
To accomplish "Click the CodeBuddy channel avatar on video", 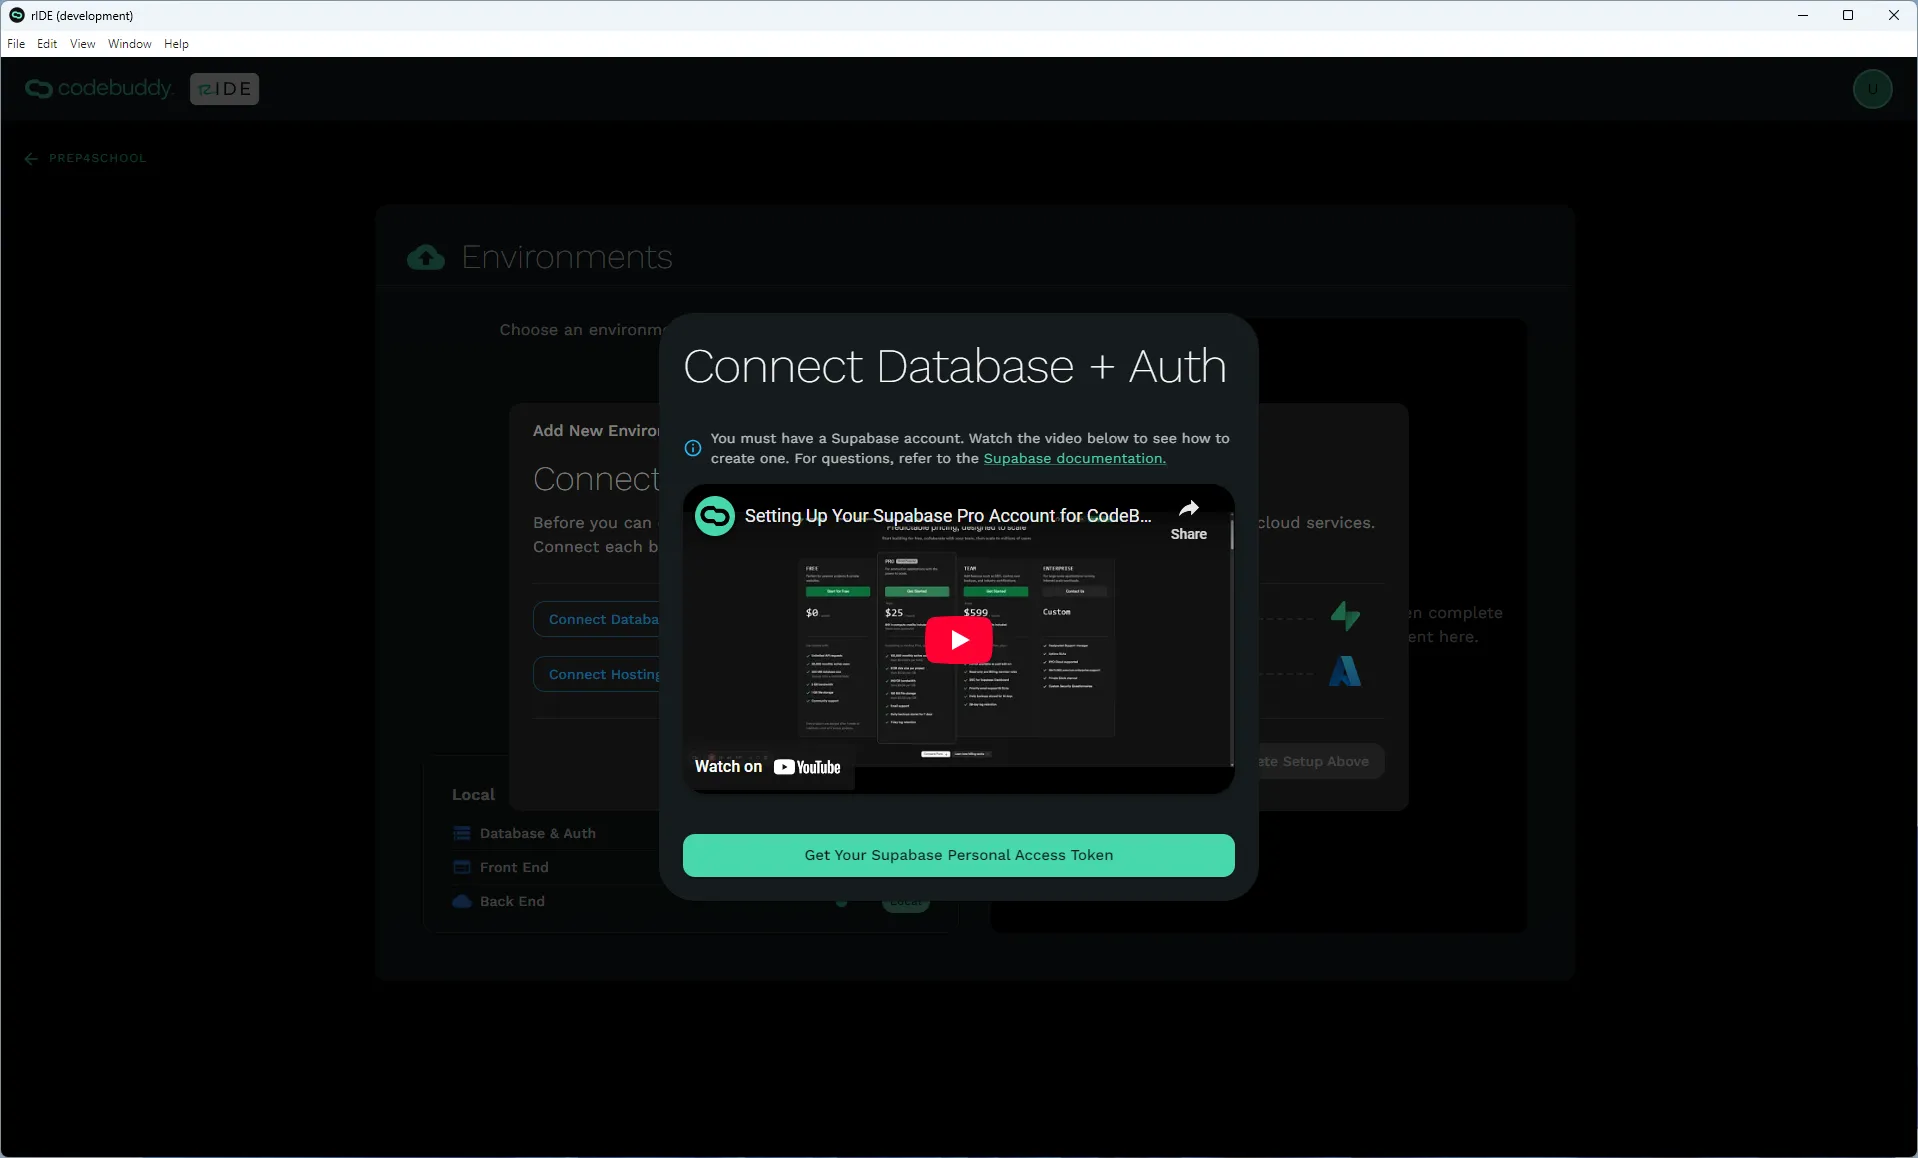I will 715,516.
